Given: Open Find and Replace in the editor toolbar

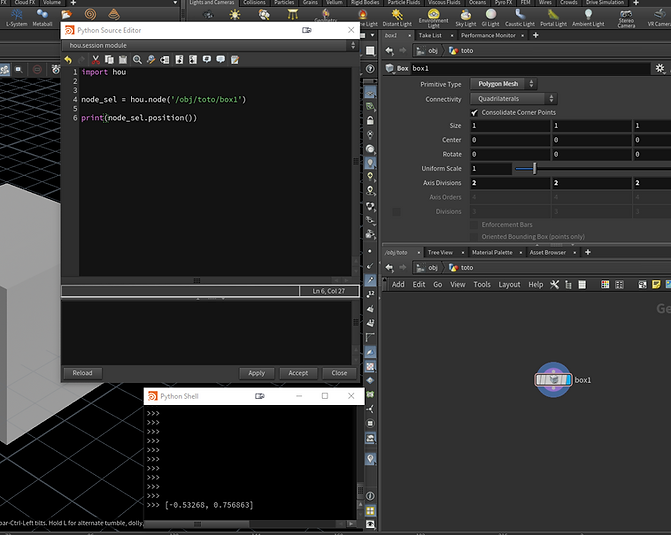Looking at the screenshot, I should [151, 59].
